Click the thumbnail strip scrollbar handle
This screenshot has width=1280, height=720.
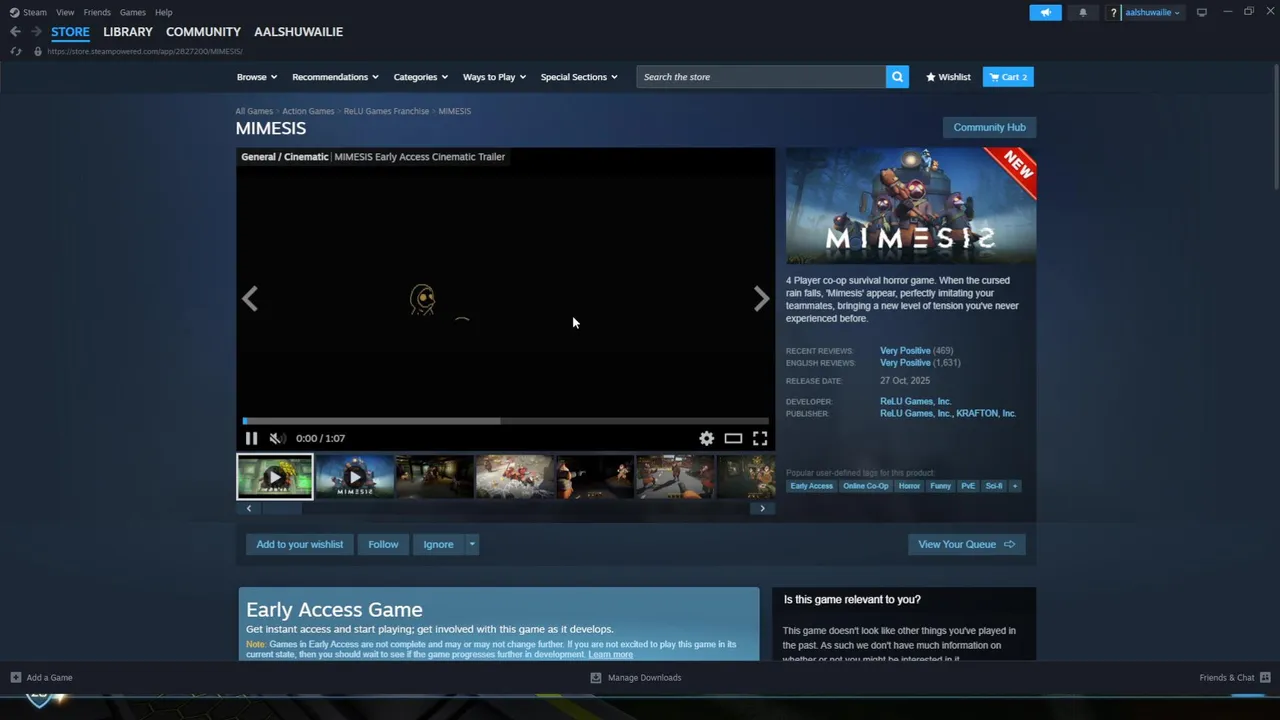point(282,508)
